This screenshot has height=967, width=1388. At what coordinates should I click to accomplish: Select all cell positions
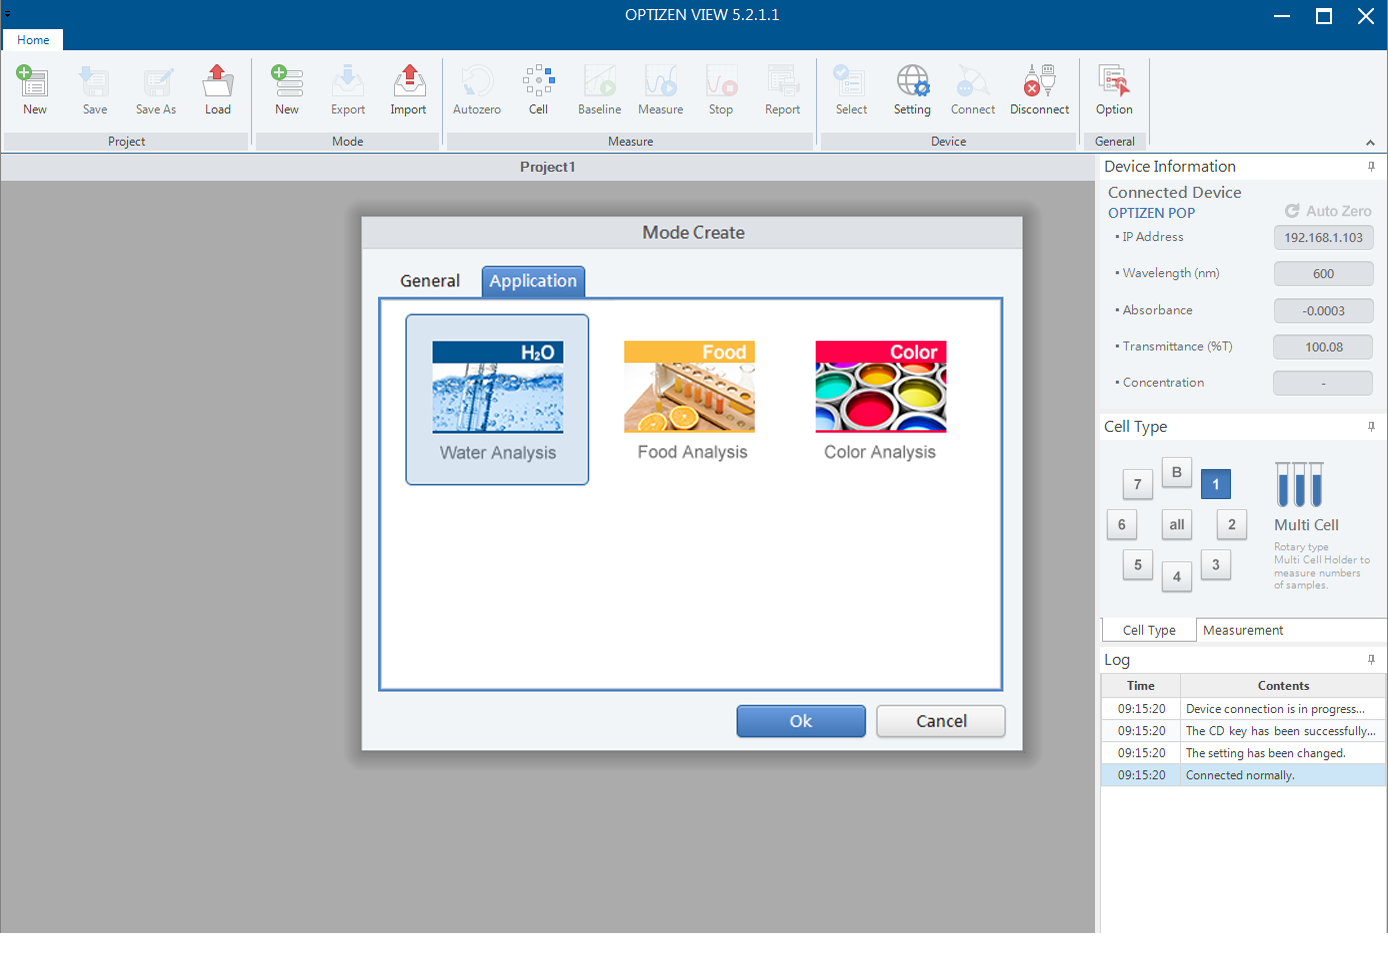point(1177,524)
